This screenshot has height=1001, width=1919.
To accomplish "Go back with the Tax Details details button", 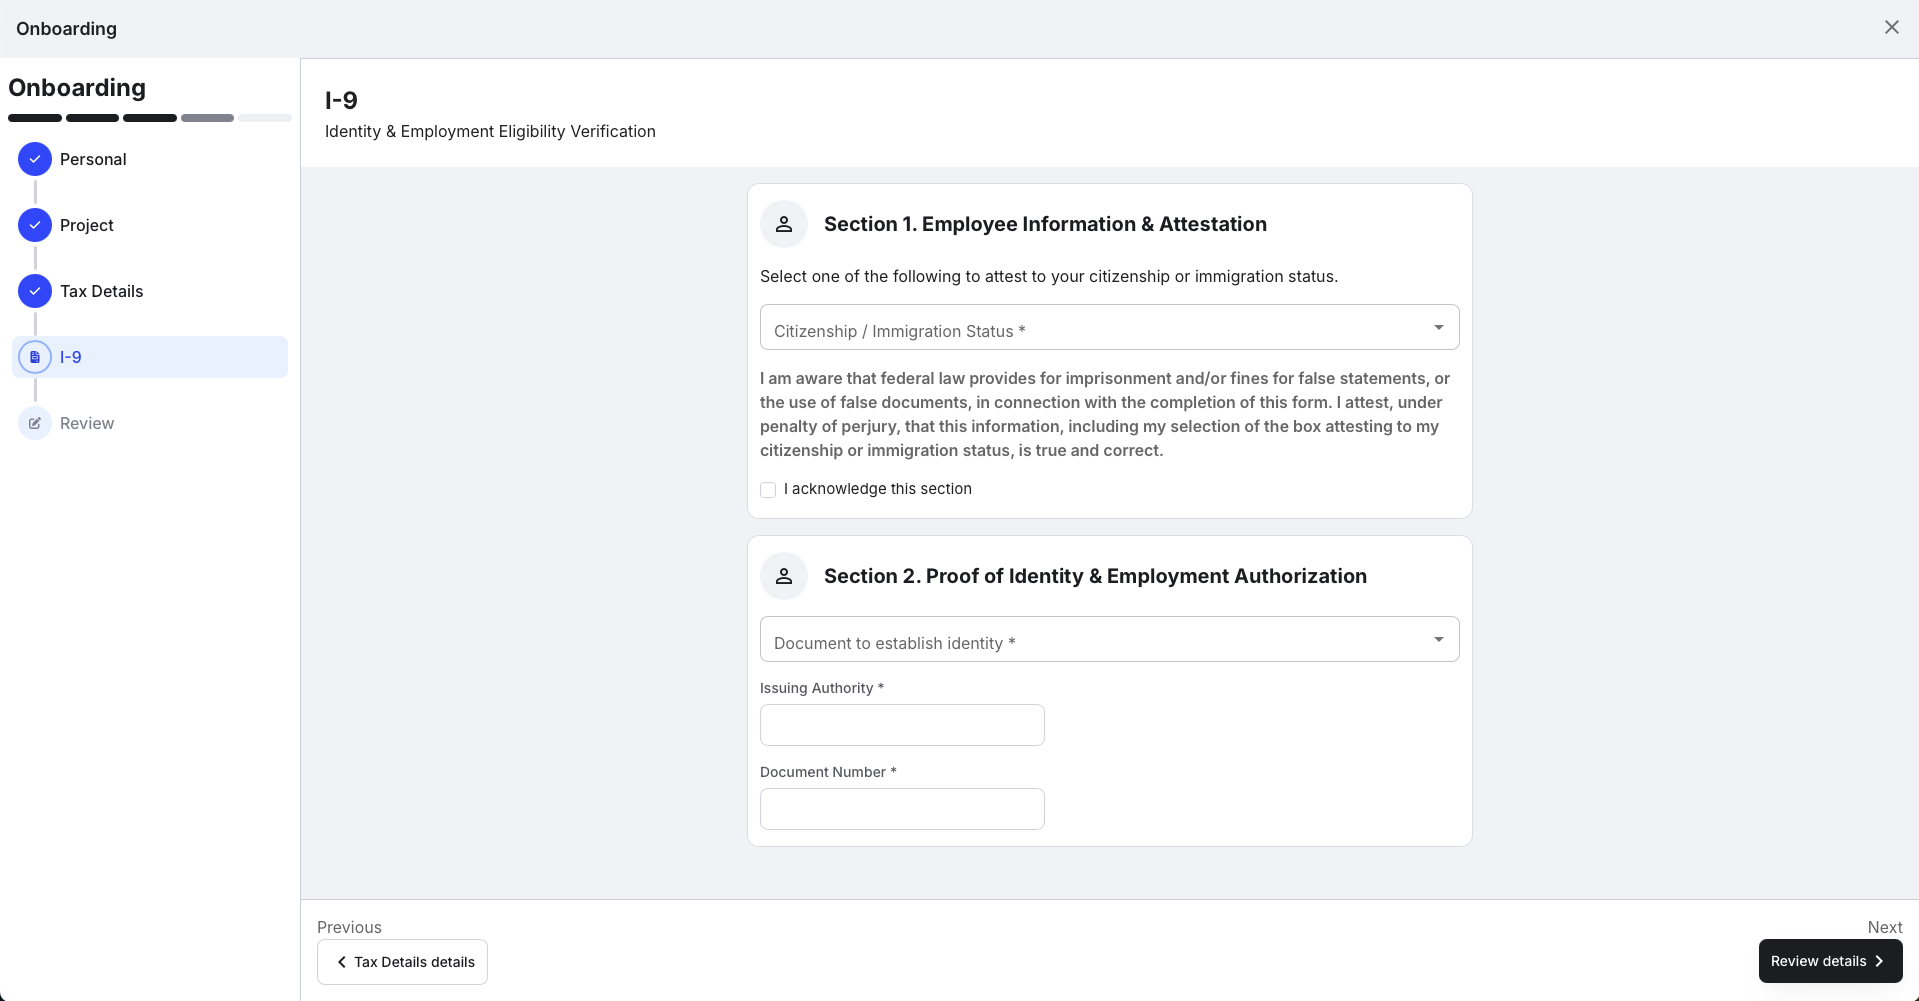I will coord(402,962).
